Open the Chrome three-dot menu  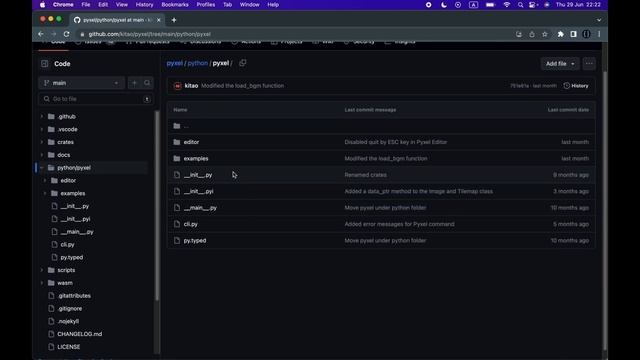point(599,34)
